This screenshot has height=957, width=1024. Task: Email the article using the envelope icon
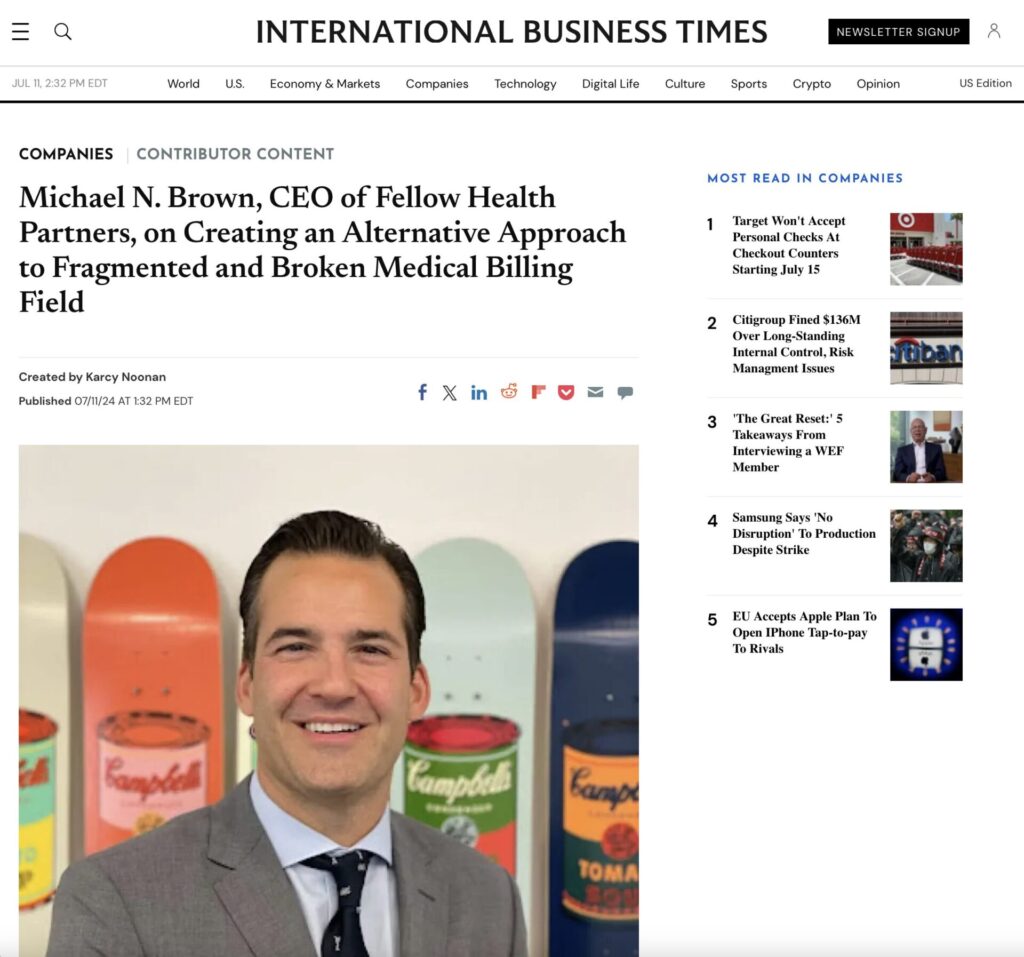coord(595,392)
